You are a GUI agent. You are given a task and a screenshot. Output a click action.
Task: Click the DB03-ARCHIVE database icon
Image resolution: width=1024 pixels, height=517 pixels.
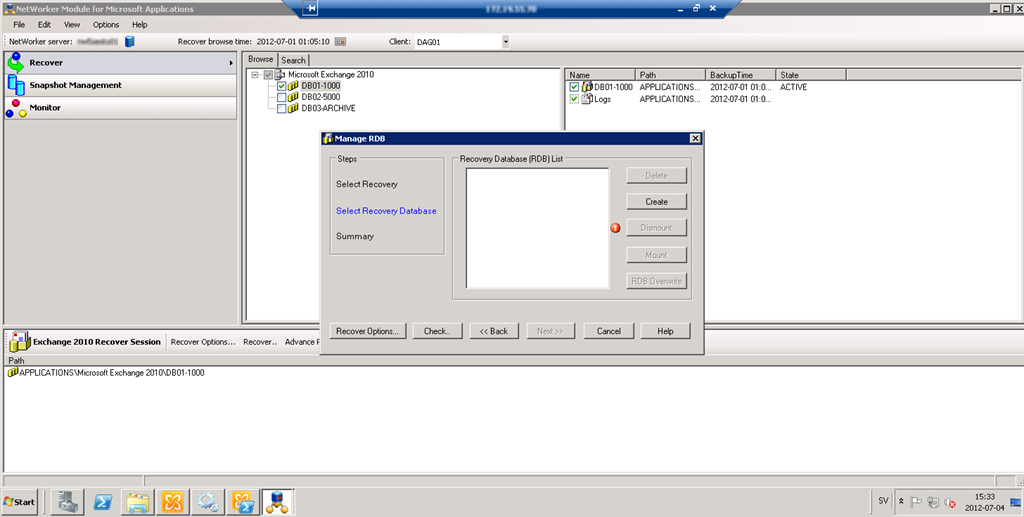pos(293,108)
